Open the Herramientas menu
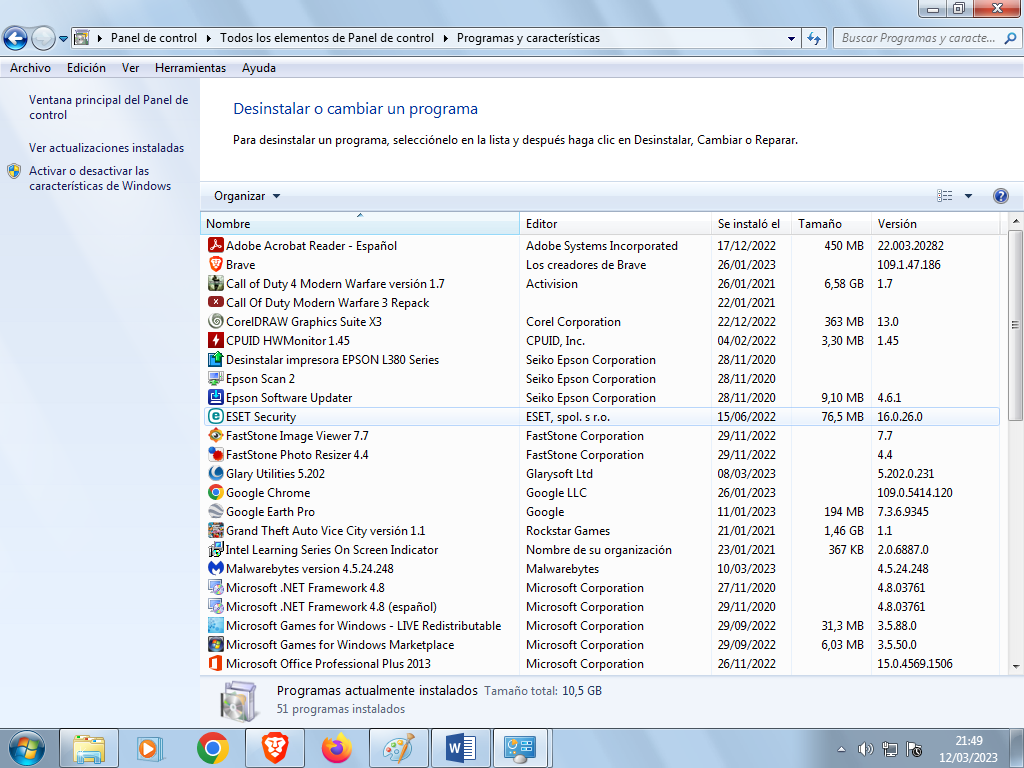 click(x=190, y=68)
